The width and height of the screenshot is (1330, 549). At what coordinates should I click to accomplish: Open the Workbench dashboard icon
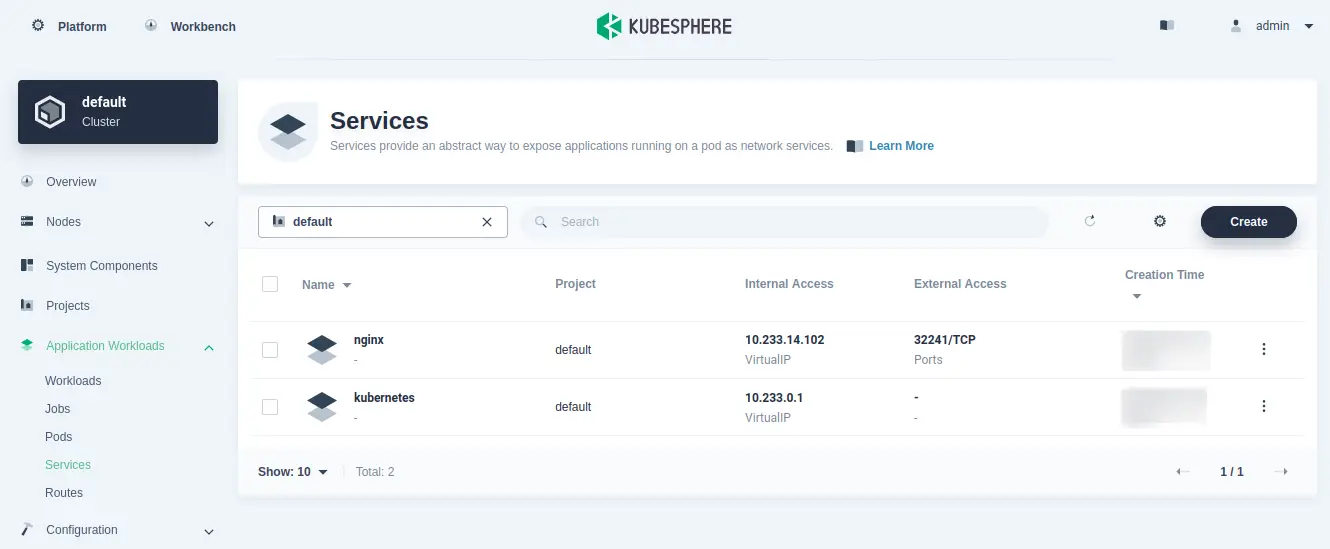151,26
